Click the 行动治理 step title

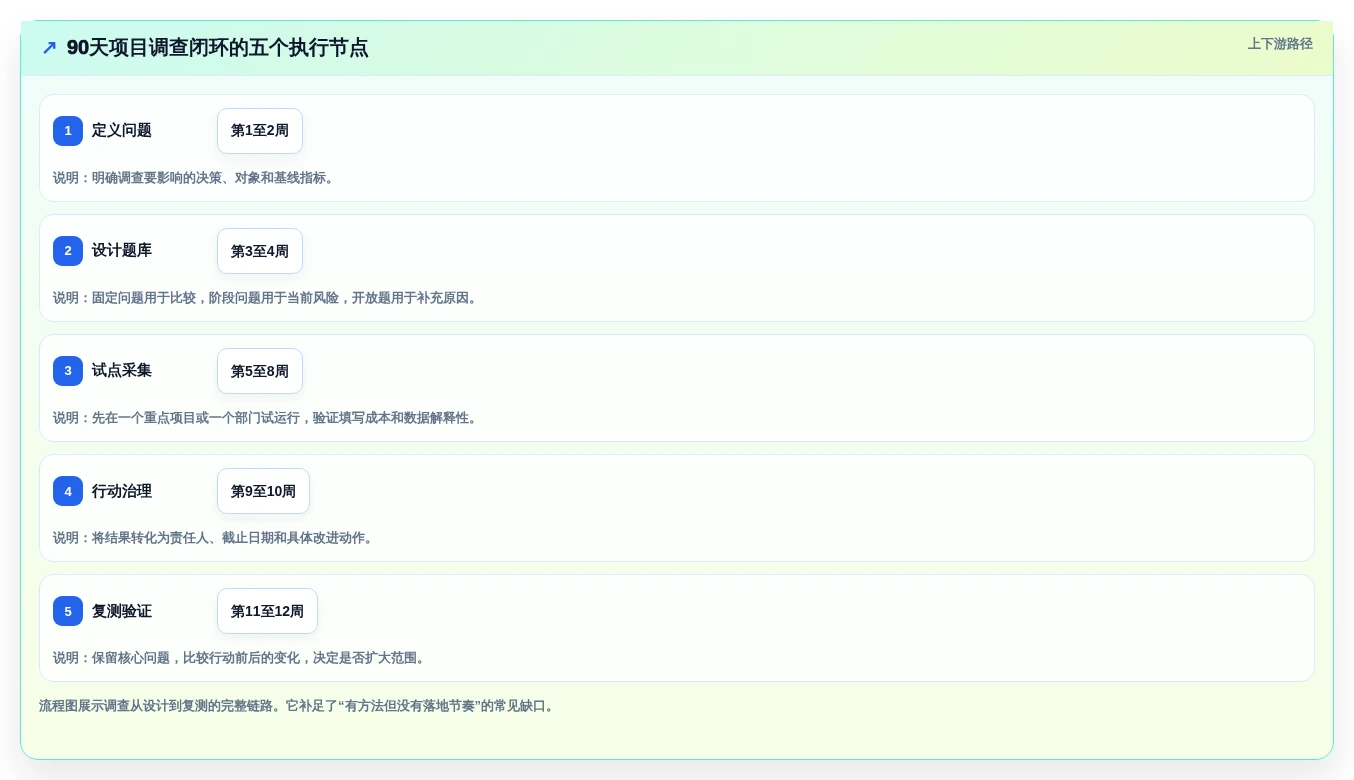point(122,491)
